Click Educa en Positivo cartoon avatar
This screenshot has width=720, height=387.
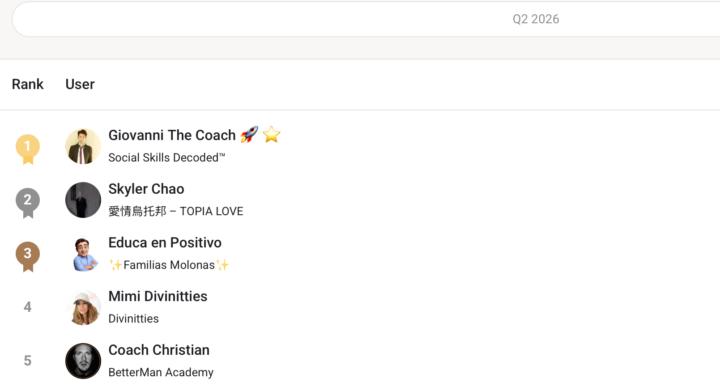(x=83, y=254)
